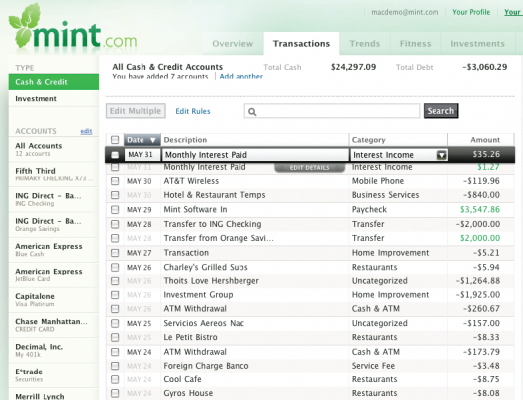Go to the Trends tab
Image resolution: width=523 pixels, height=400 pixels.
[365, 44]
